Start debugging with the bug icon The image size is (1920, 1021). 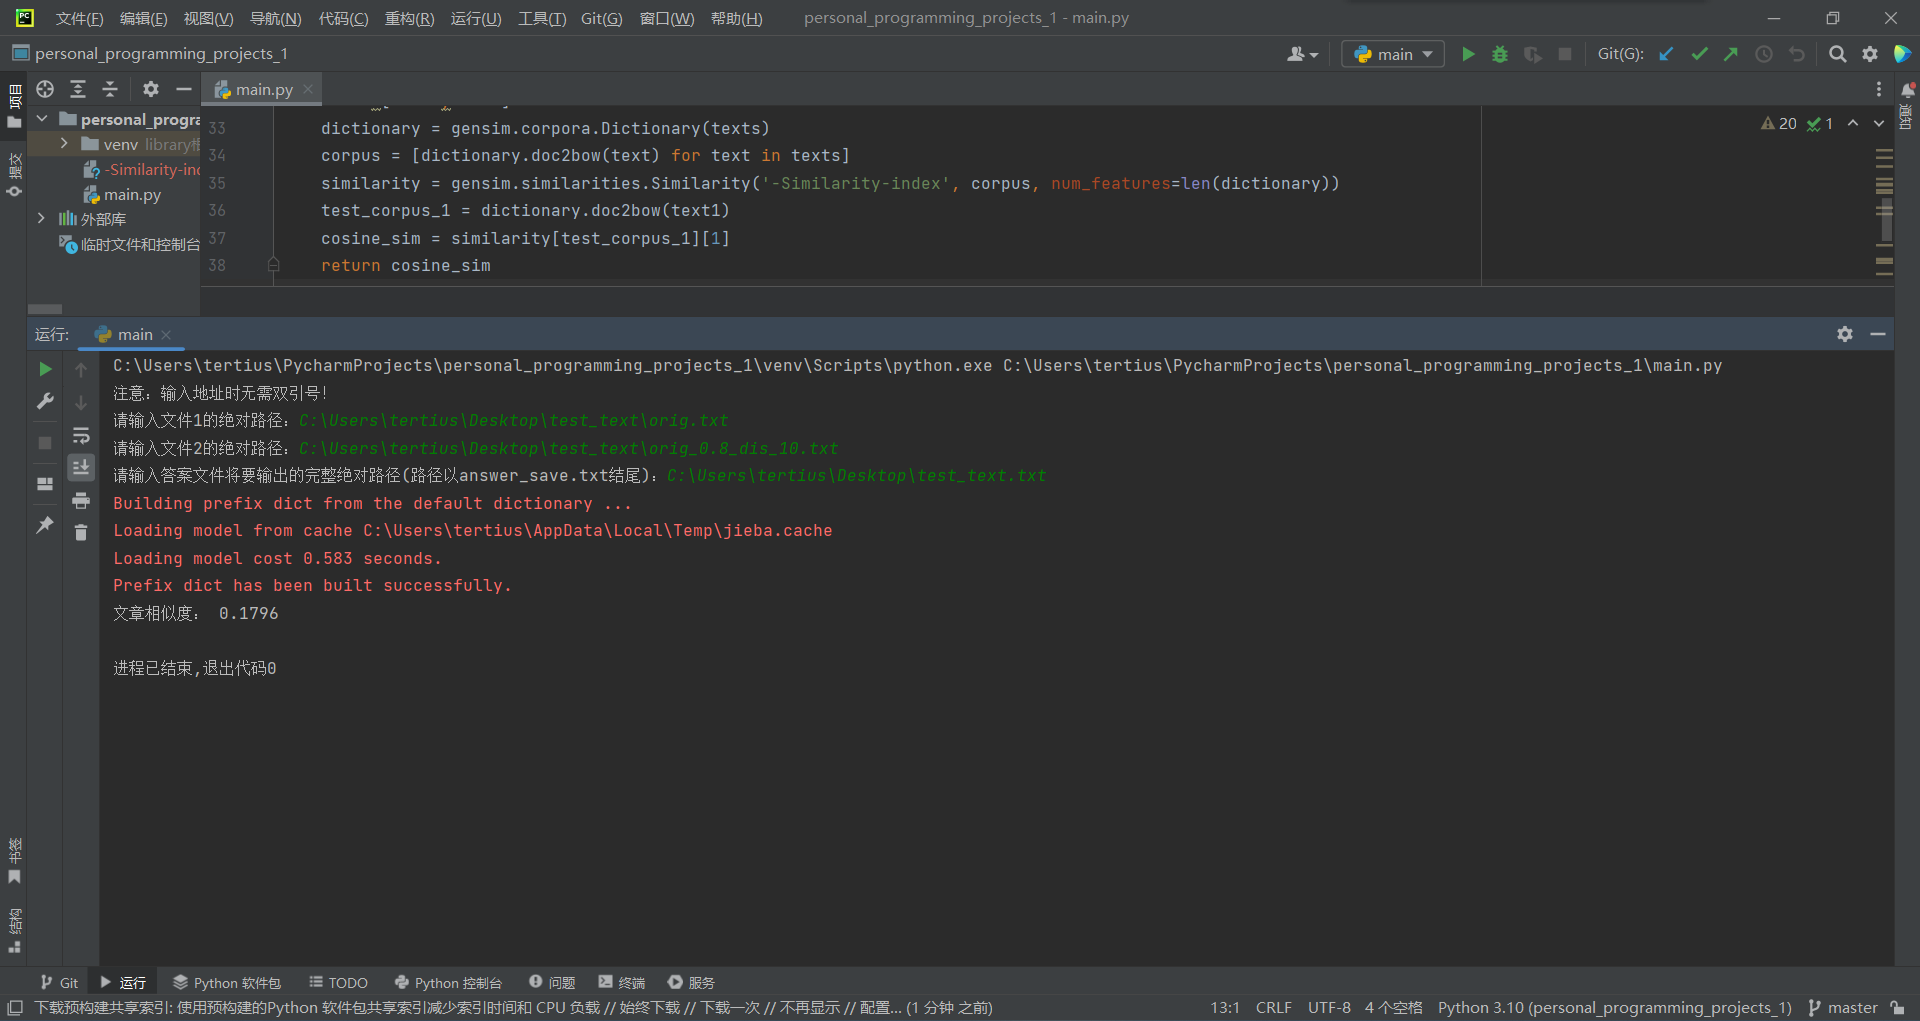tap(1500, 54)
